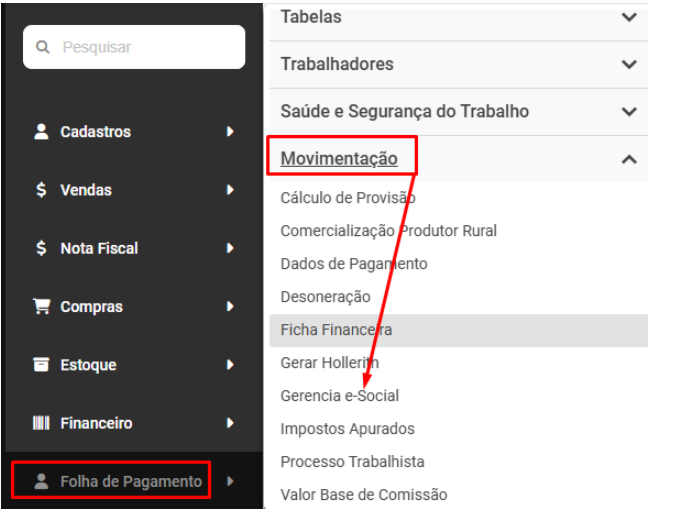Click the magnifying glass search icon
Image resolution: width=690 pixels, height=509 pixels.
point(42,47)
